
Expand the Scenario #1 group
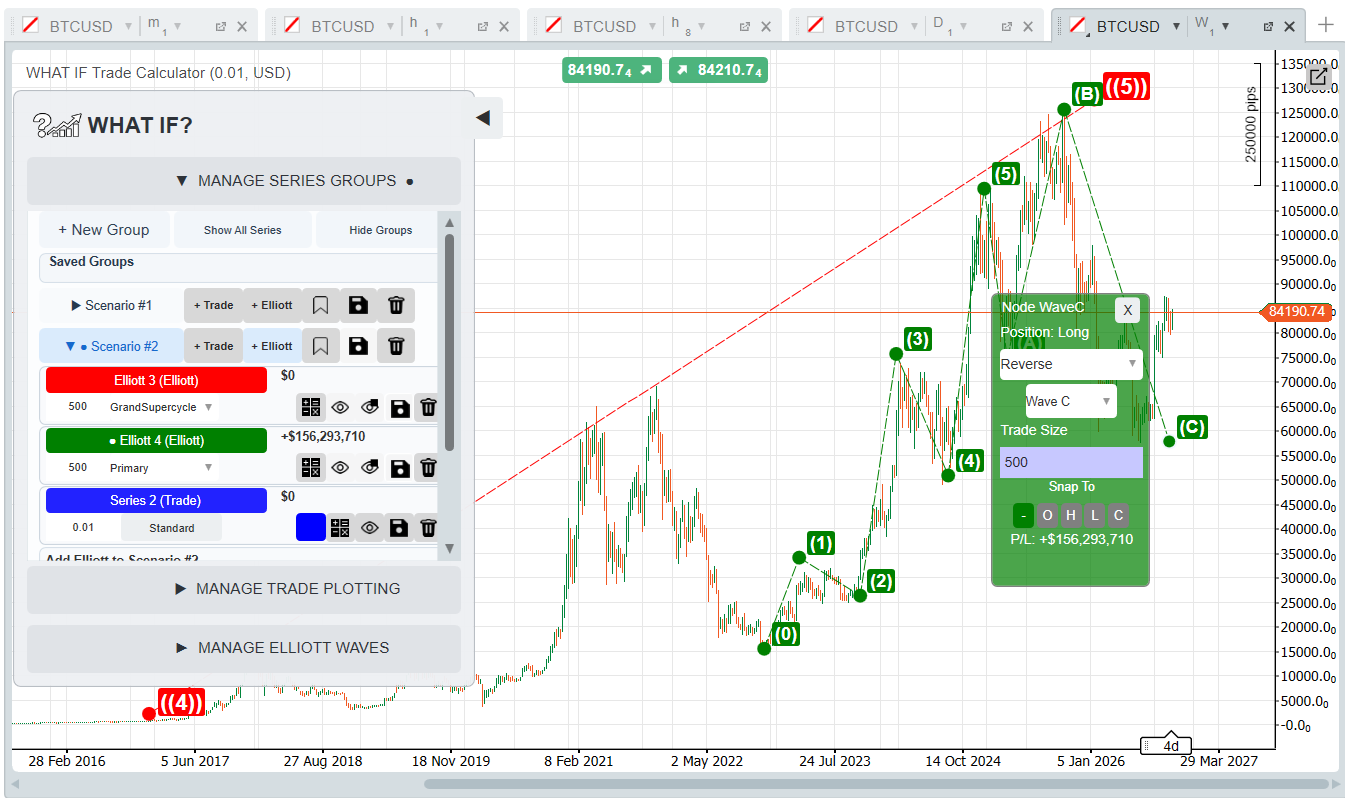coord(112,305)
